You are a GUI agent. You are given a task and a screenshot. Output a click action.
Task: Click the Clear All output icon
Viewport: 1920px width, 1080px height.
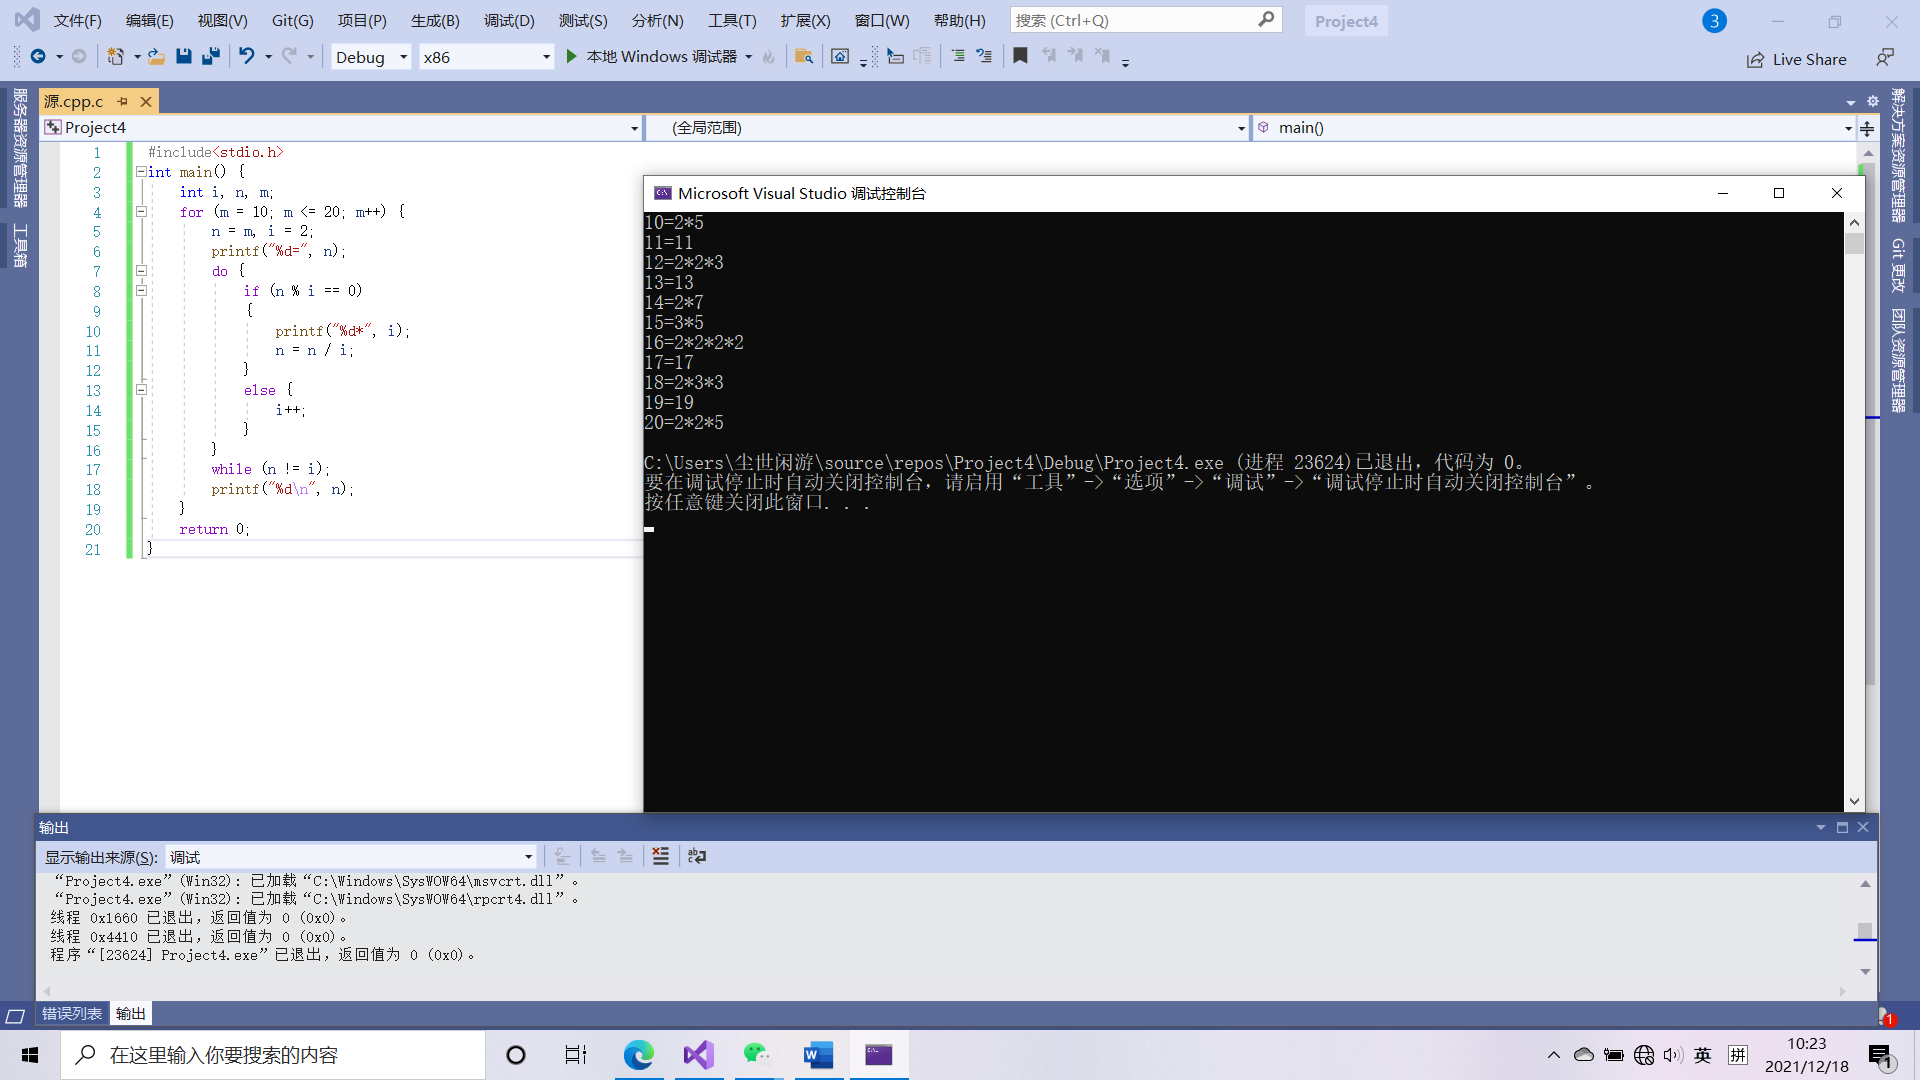click(660, 856)
